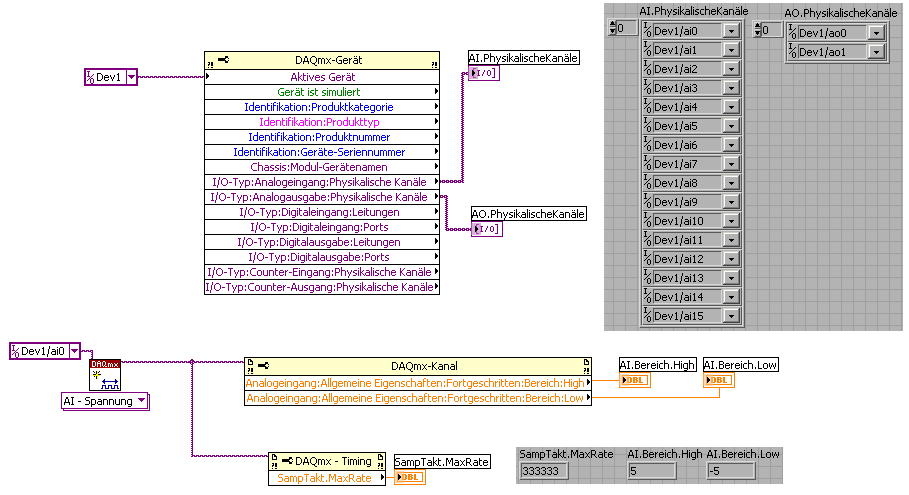
Task: Open the Dev1 device constant dropdown
Action: point(132,77)
